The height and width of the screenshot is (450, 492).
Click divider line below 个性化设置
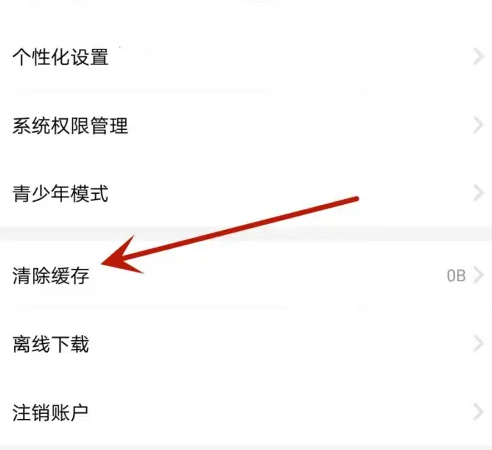tap(246, 91)
